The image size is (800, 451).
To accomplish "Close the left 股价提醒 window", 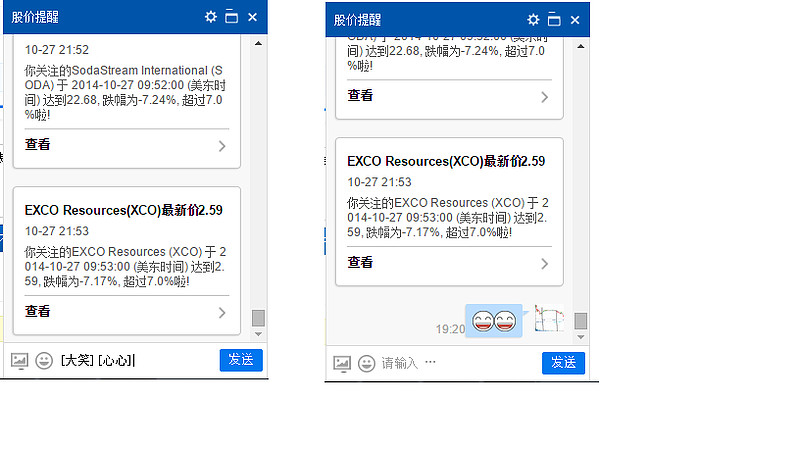I will (x=253, y=17).
